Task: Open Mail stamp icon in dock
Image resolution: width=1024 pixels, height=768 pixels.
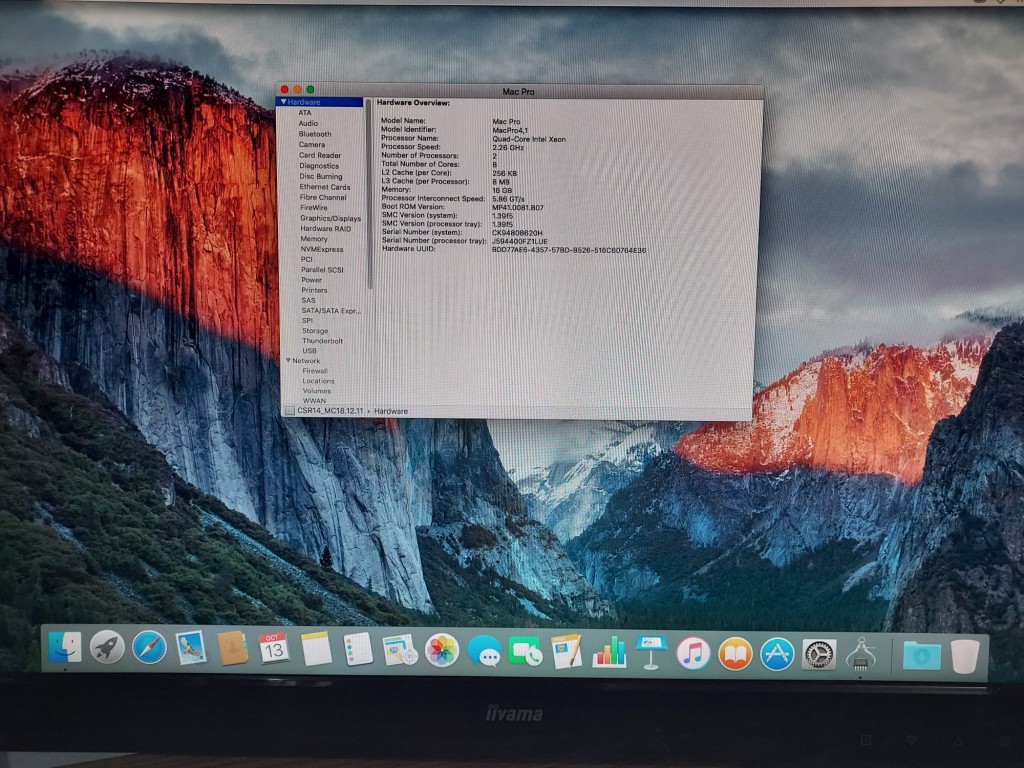Action: point(191,648)
